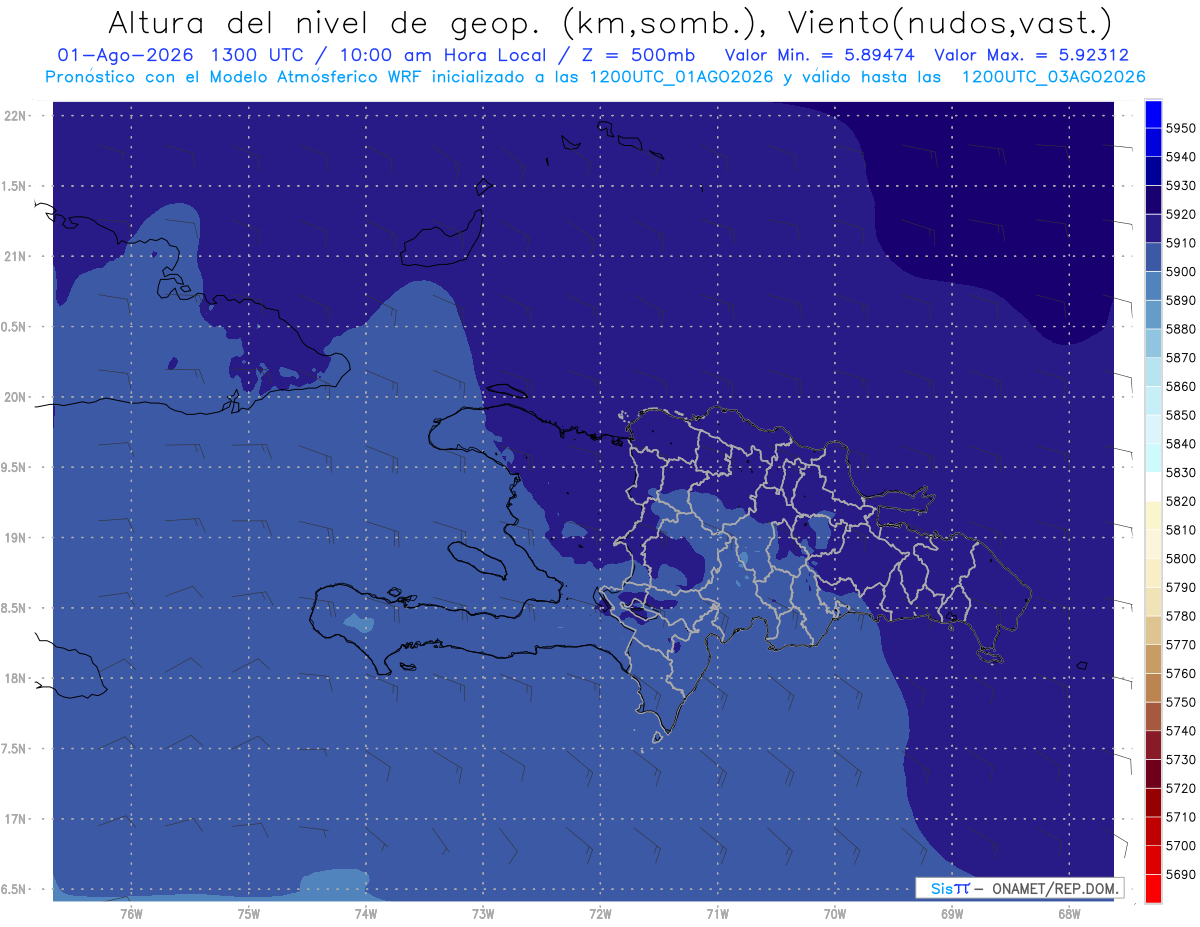Click the '5840' color scale value
This screenshot has height=927, width=1200.
coord(1180,444)
